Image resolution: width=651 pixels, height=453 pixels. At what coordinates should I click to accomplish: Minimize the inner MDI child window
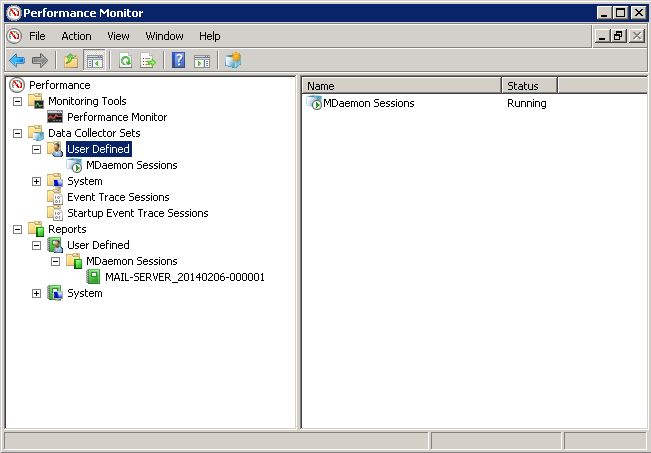click(x=602, y=36)
